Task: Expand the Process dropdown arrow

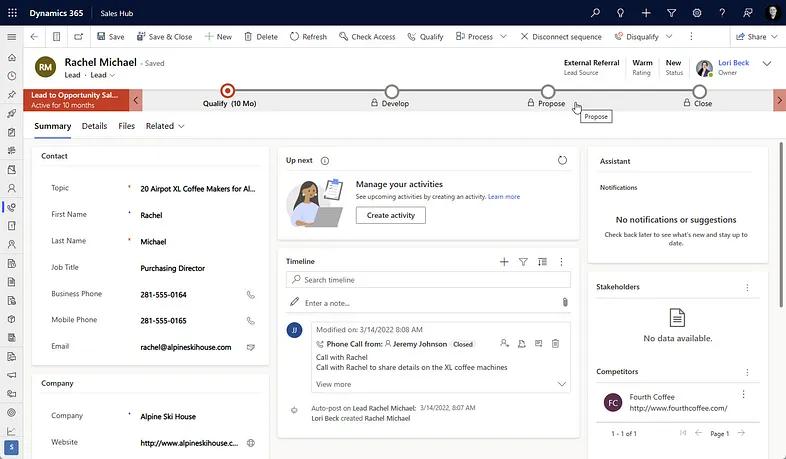Action: pyautogui.click(x=503, y=37)
